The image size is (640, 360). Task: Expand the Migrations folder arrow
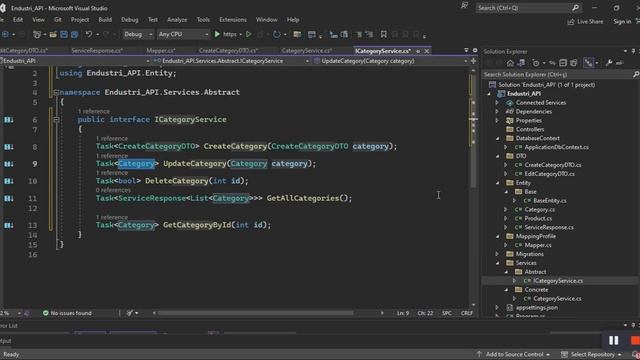[x=498, y=254]
